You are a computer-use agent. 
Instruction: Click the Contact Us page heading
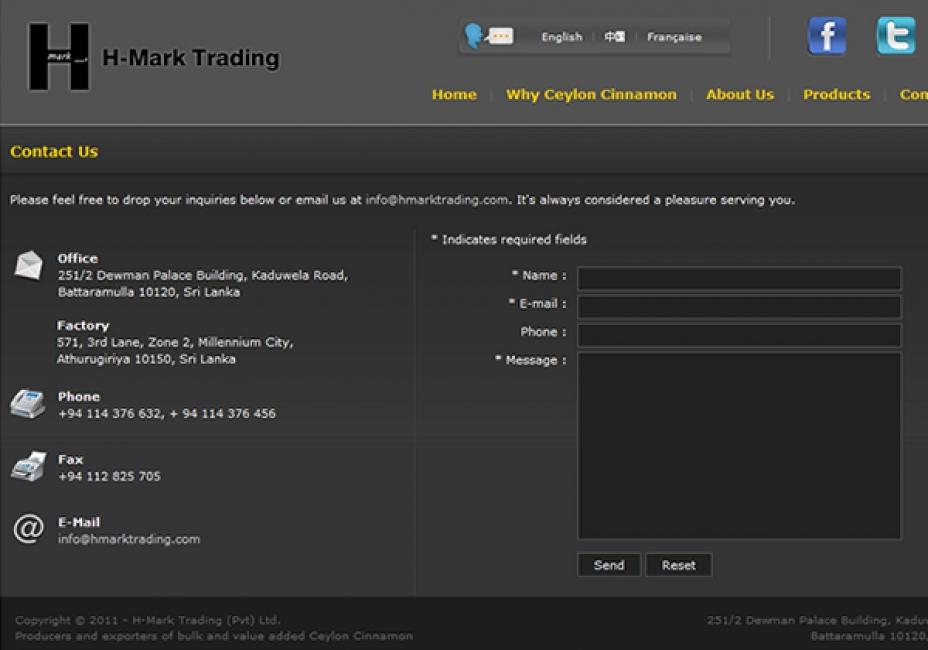click(x=54, y=152)
